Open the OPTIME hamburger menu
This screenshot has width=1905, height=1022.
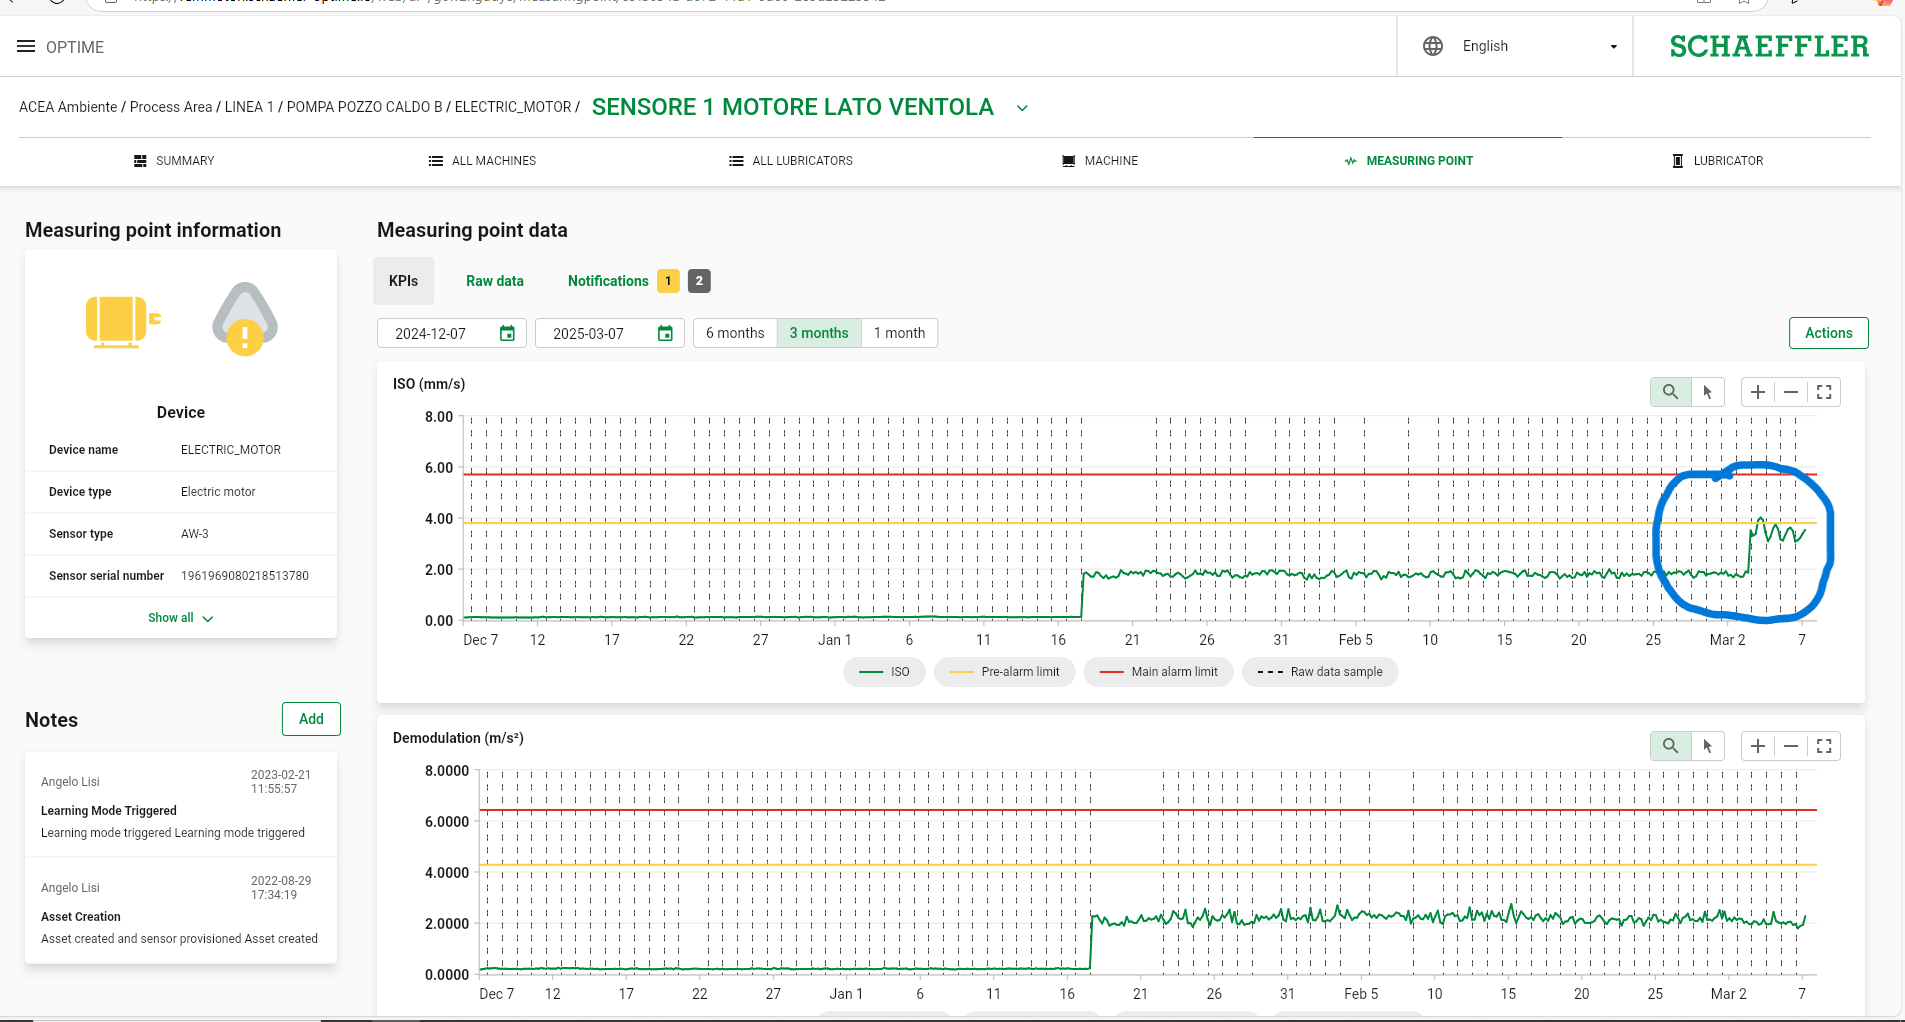coord(26,47)
